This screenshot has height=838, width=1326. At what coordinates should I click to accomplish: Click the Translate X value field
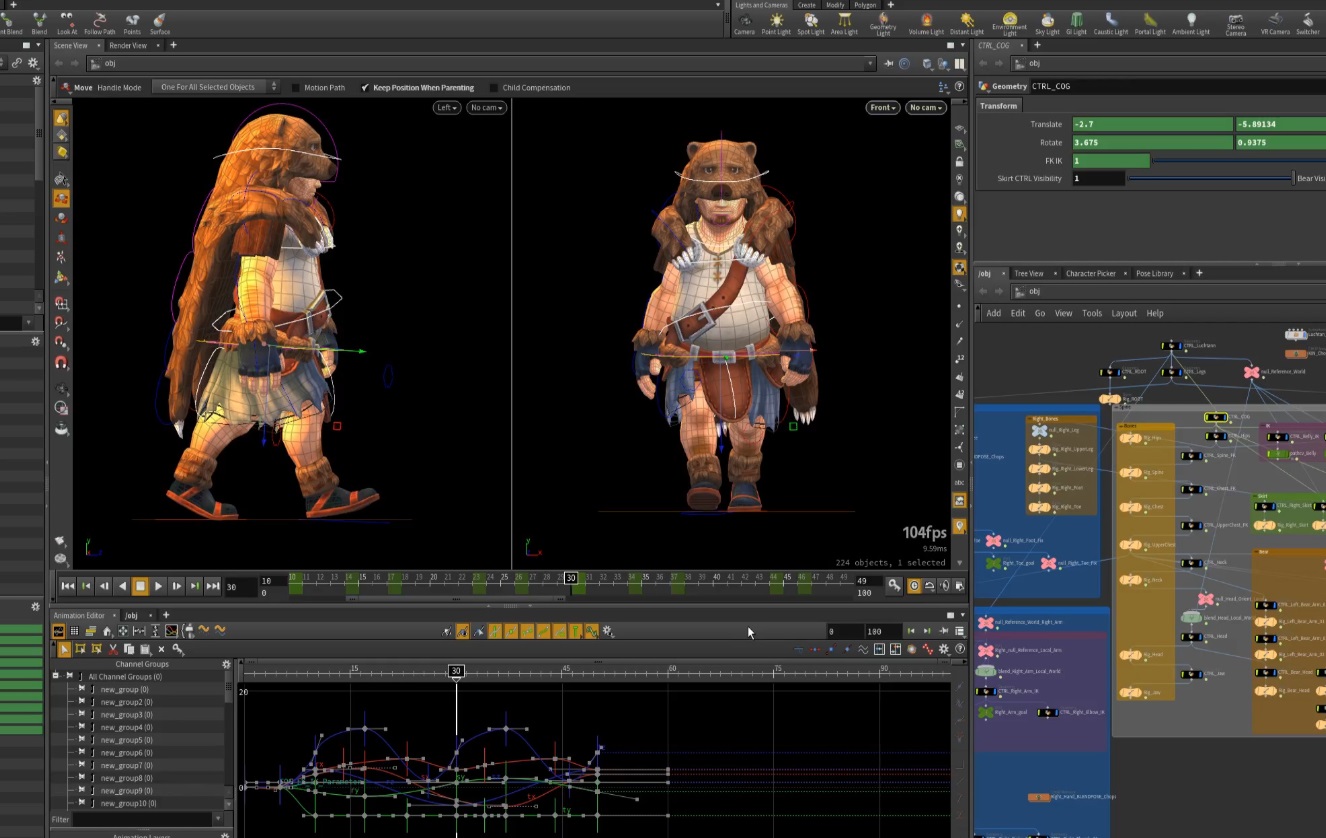pyautogui.click(x=1152, y=125)
